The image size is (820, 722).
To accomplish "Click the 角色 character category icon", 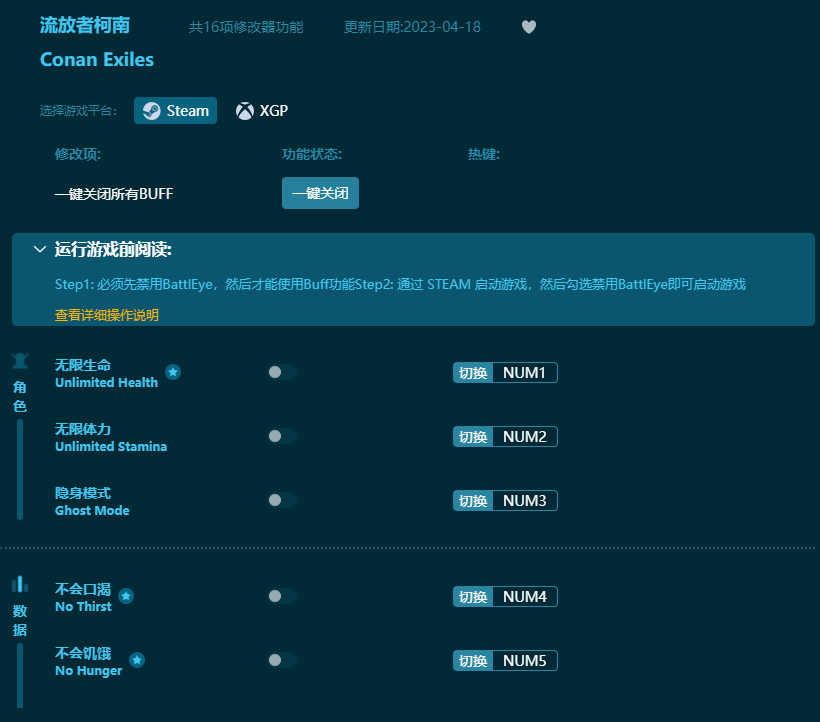I will tap(20, 361).
